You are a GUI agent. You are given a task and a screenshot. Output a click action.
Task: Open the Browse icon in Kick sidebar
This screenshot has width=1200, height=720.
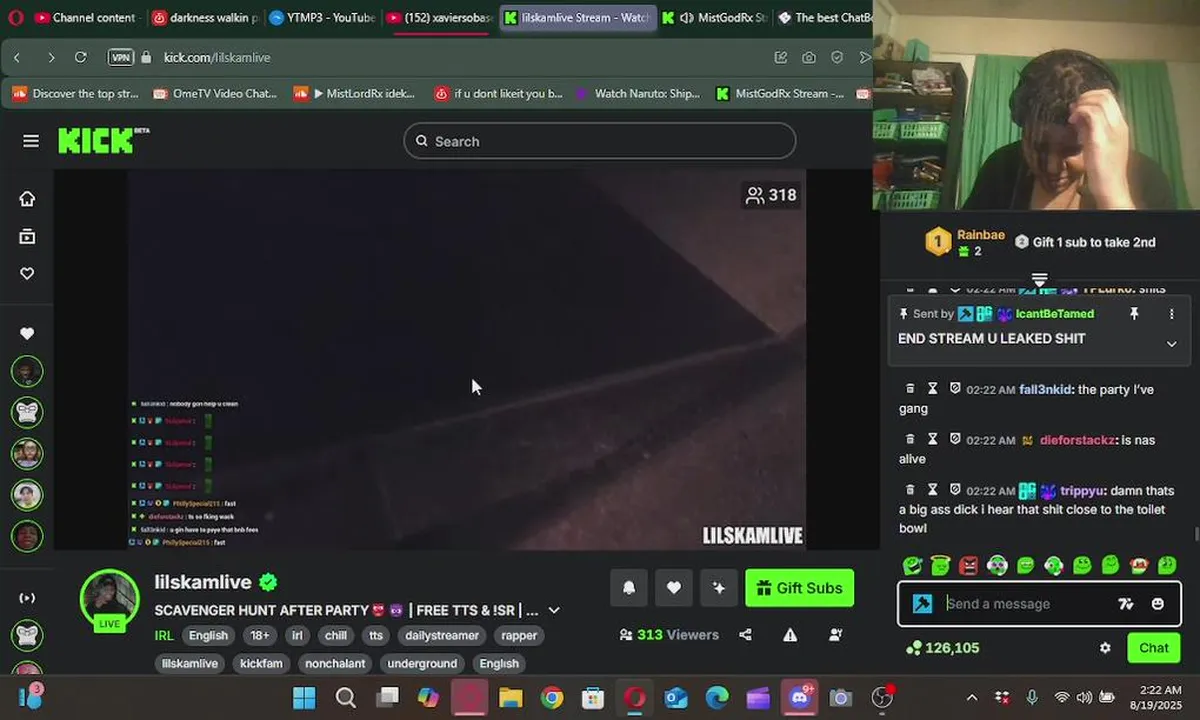27,236
